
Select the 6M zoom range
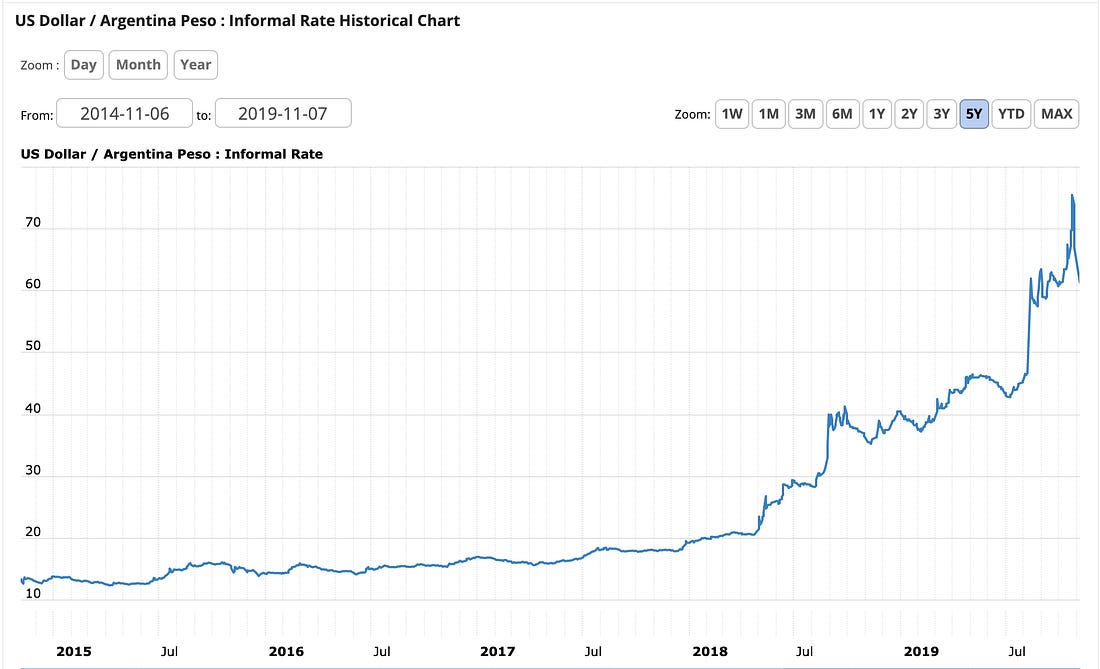842,114
